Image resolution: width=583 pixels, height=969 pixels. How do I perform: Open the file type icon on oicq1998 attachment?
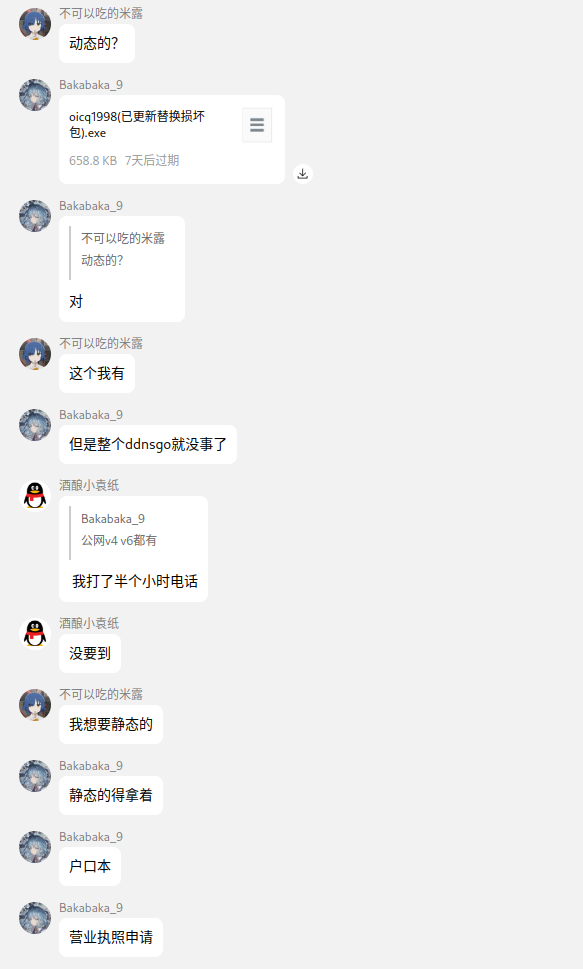pyautogui.click(x=257, y=125)
